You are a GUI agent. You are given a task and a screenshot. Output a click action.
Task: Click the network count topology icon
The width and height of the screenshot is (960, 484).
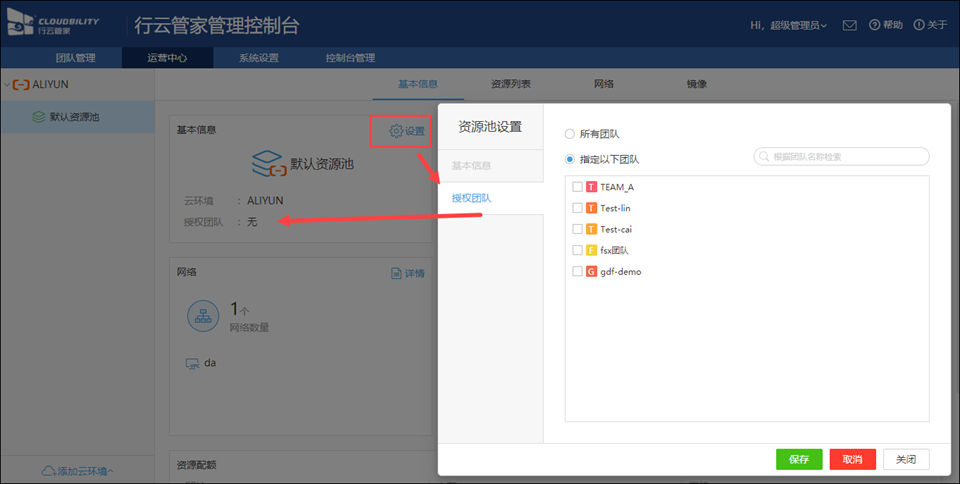[x=205, y=317]
